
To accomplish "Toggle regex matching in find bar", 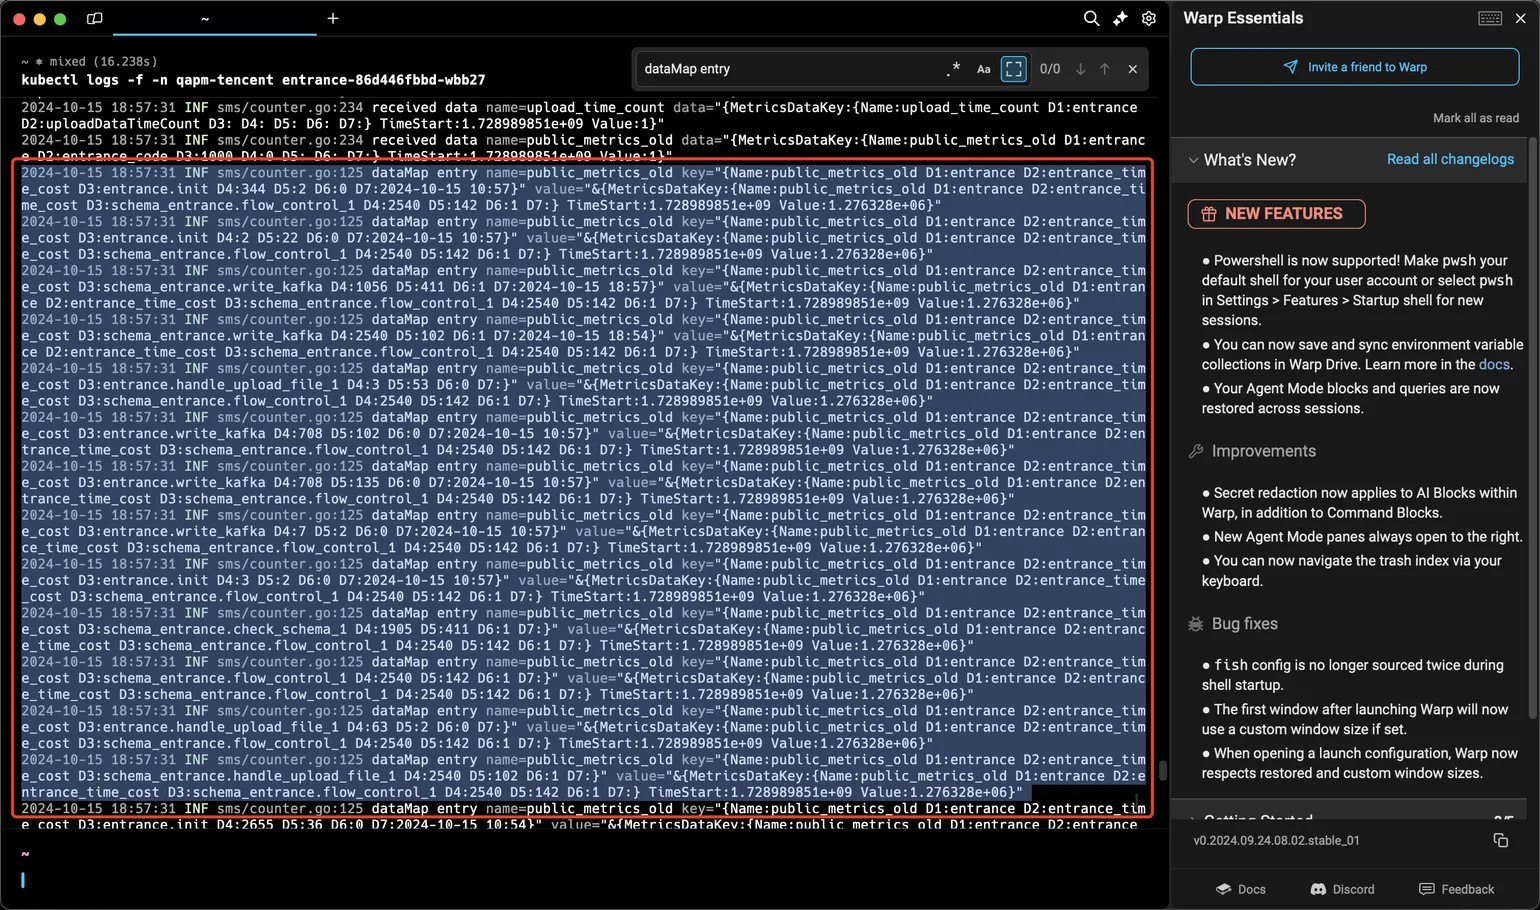I will (953, 69).
